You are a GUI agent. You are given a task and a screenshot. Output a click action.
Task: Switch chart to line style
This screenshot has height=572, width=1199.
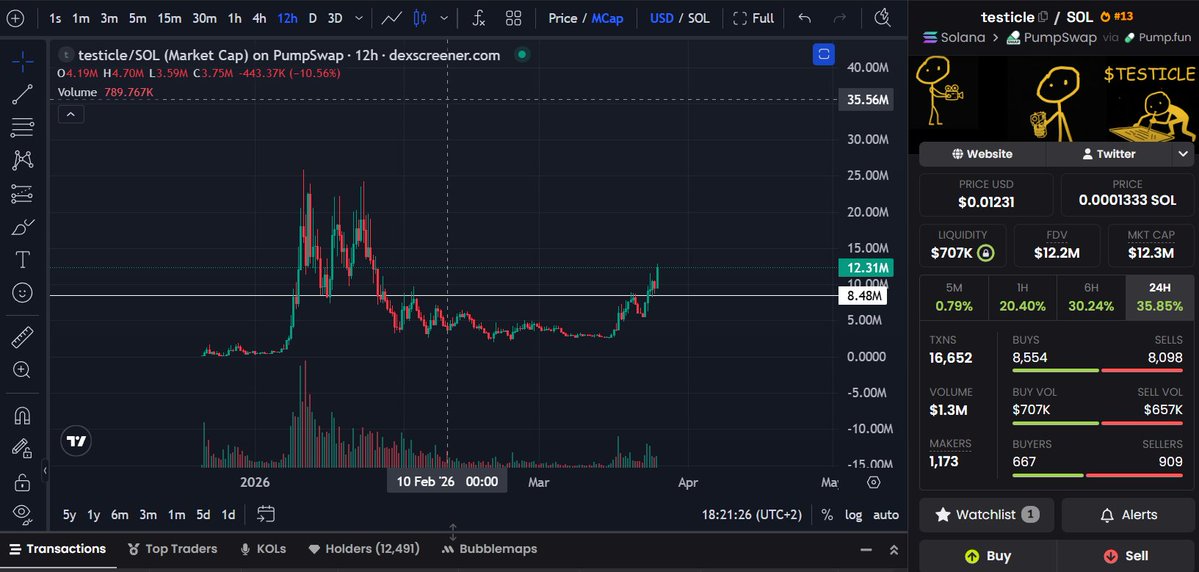tap(392, 18)
